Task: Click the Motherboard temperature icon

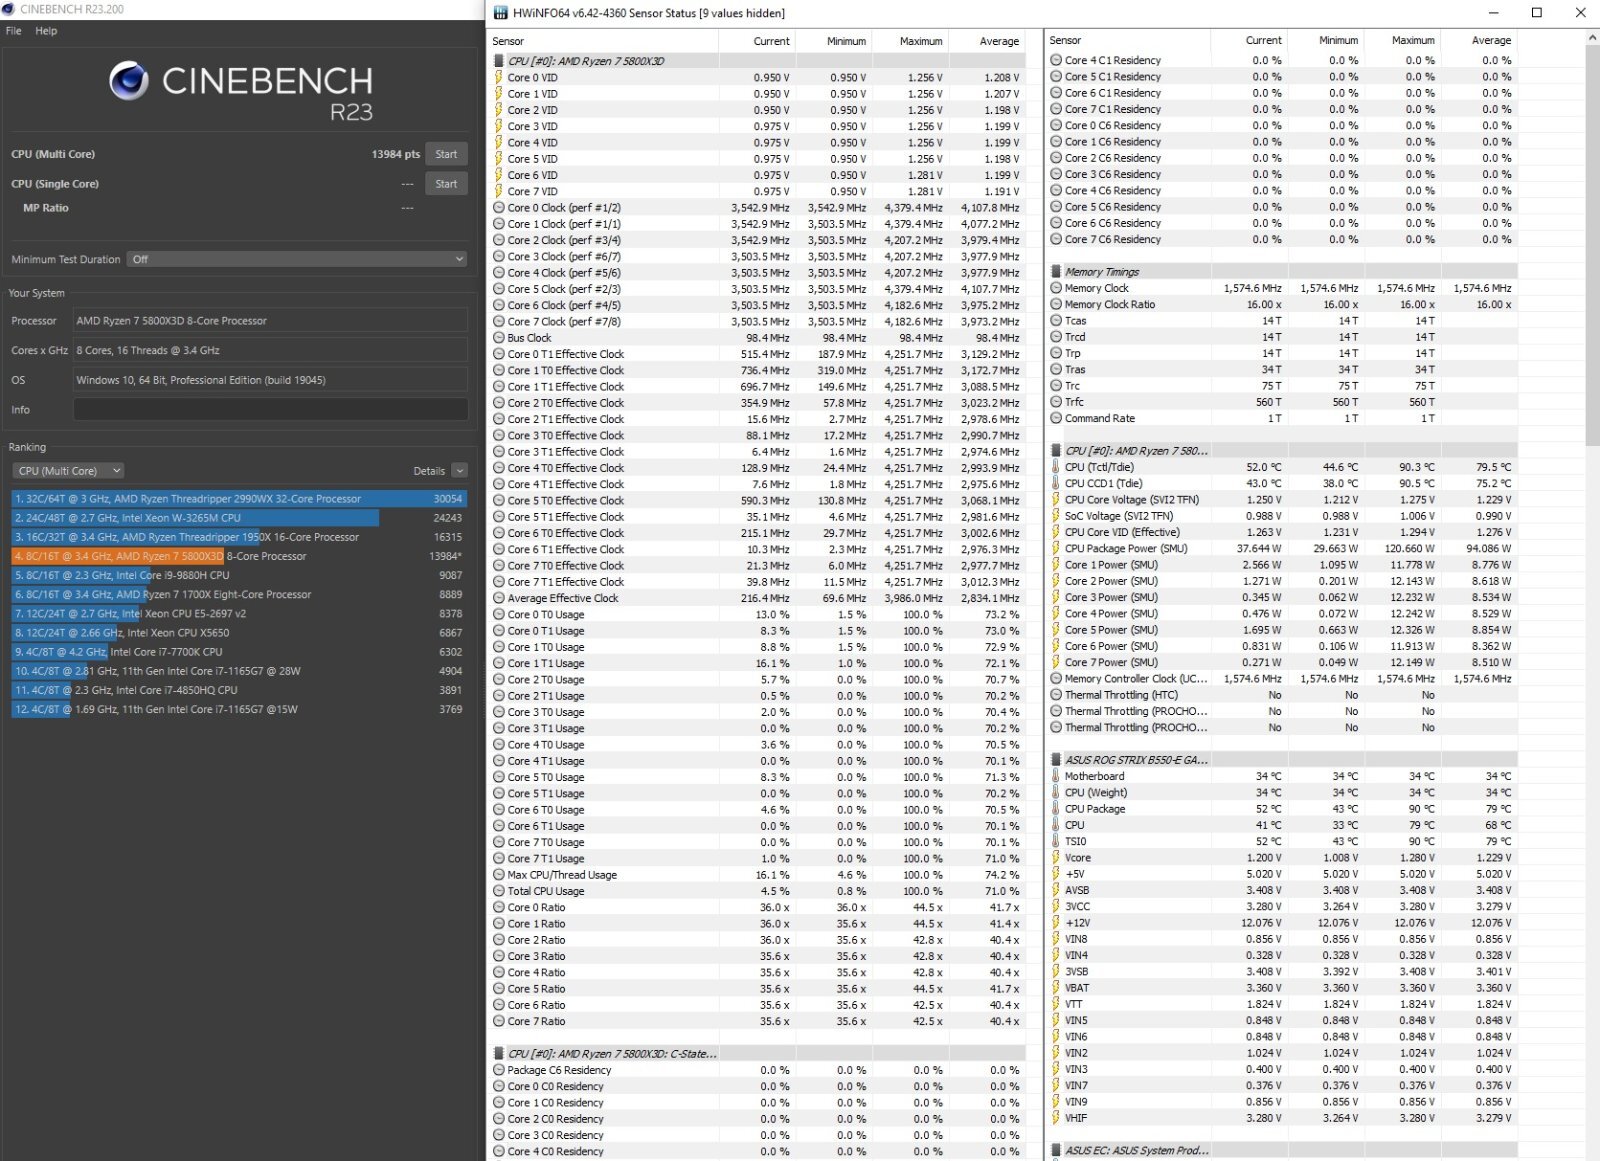Action: tap(1056, 776)
